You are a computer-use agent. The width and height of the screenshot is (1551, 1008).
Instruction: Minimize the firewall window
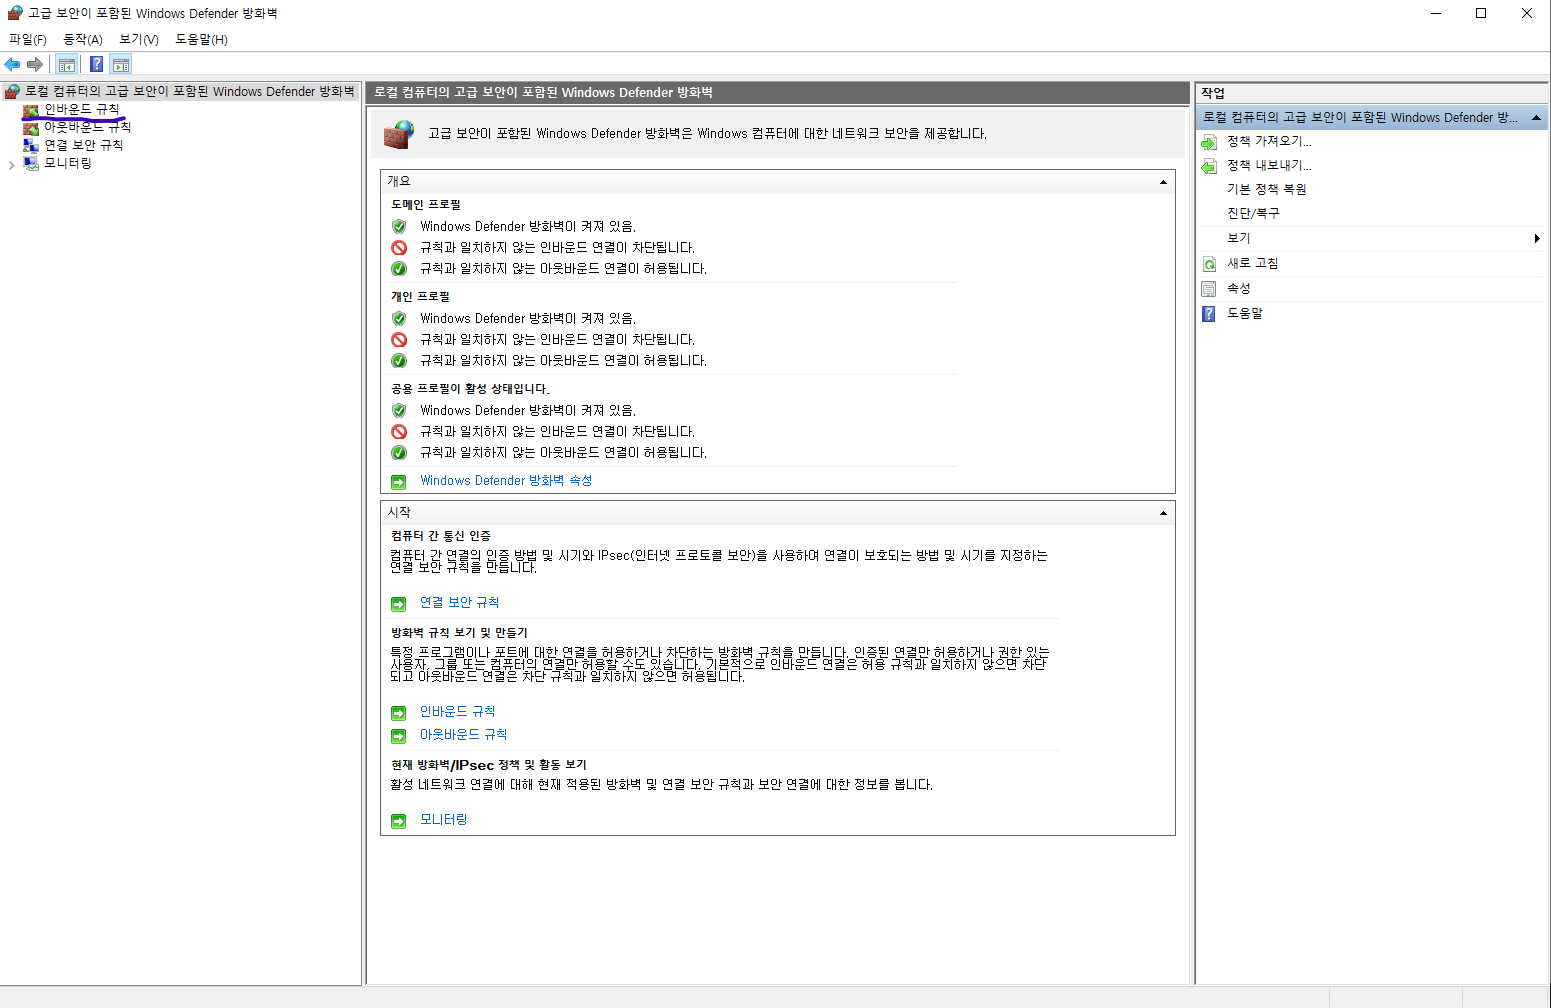pos(1436,14)
